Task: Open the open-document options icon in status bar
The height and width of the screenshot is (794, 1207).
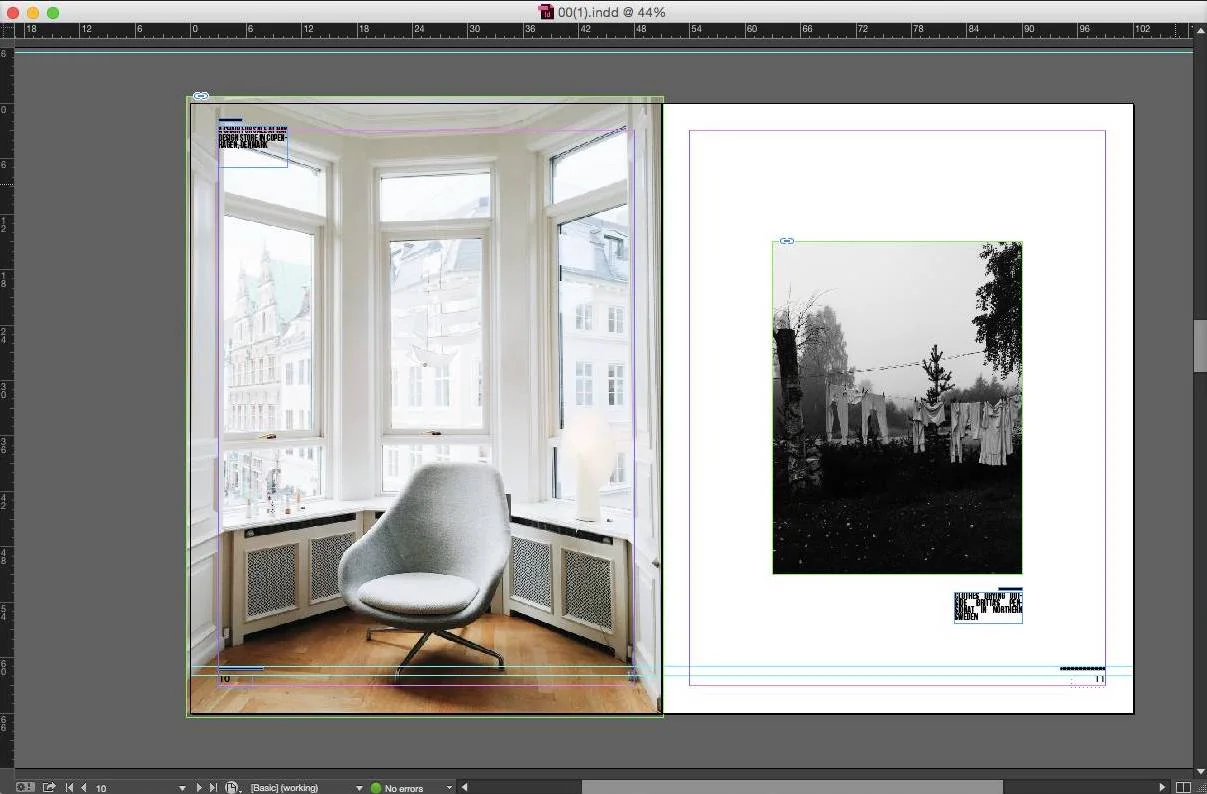Action: (x=233, y=788)
